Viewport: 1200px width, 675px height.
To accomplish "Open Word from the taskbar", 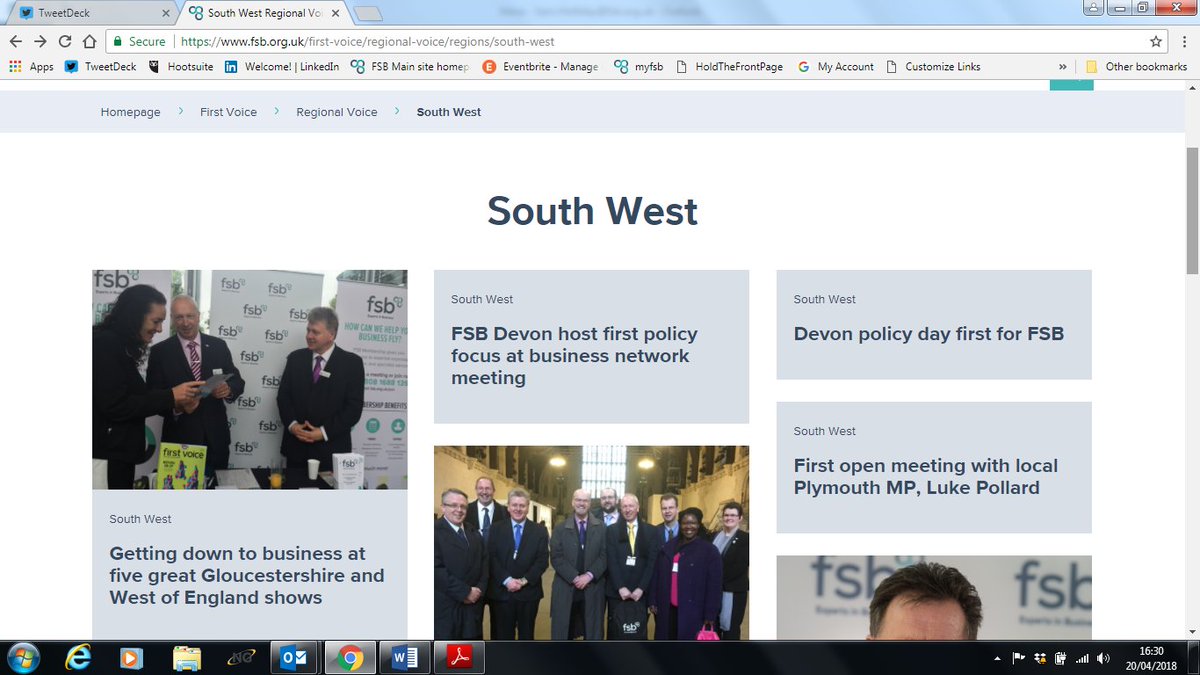I will 405,658.
